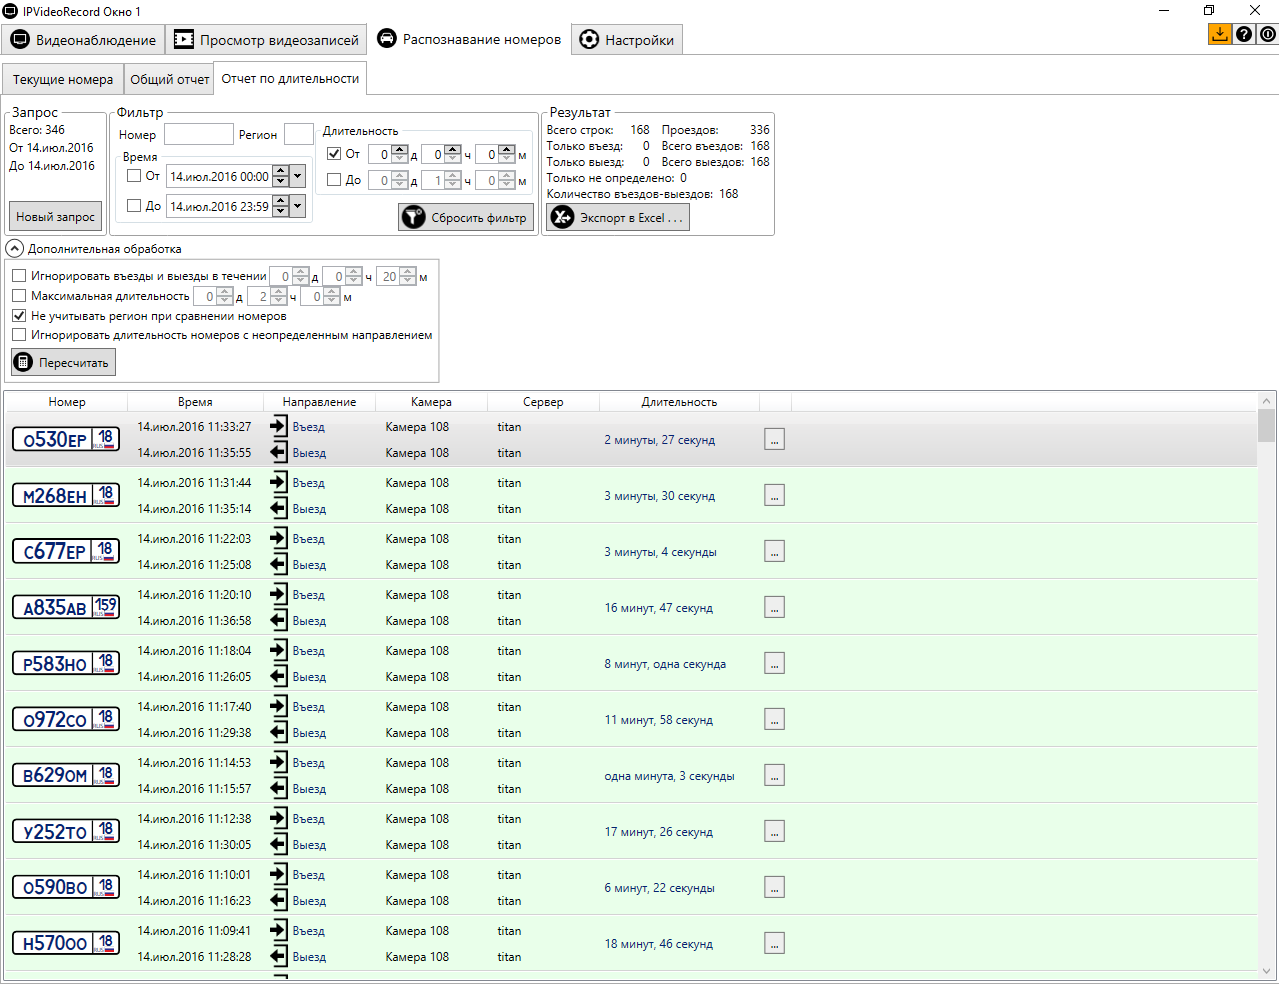Open the time От date dropdown arrow
1279x984 pixels.
[x=297, y=176]
